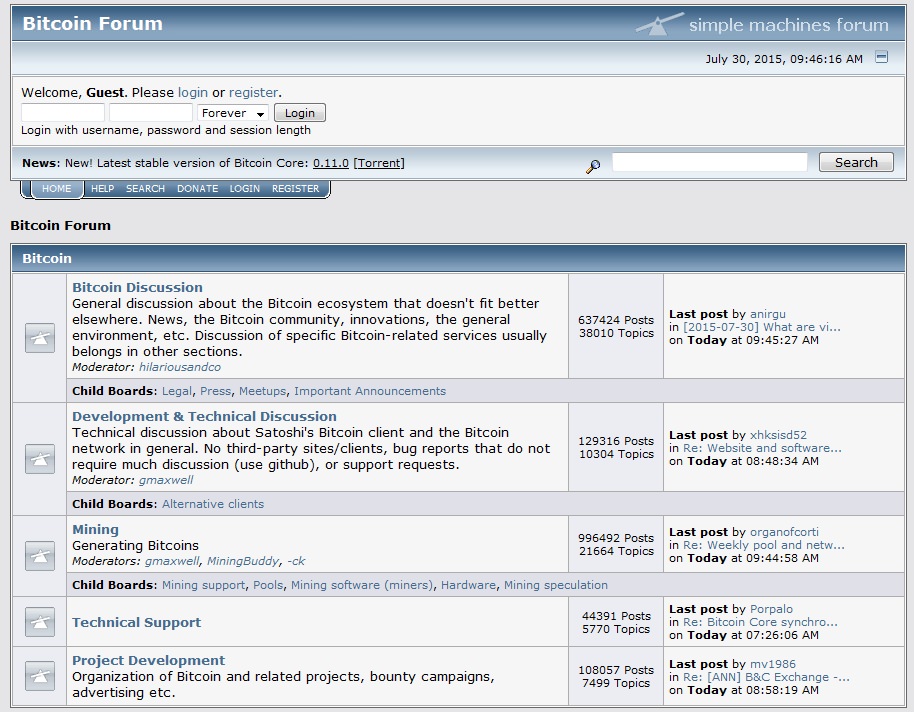Collapse the header with the minus icon
This screenshot has width=914, height=712.
pyautogui.click(x=881, y=57)
